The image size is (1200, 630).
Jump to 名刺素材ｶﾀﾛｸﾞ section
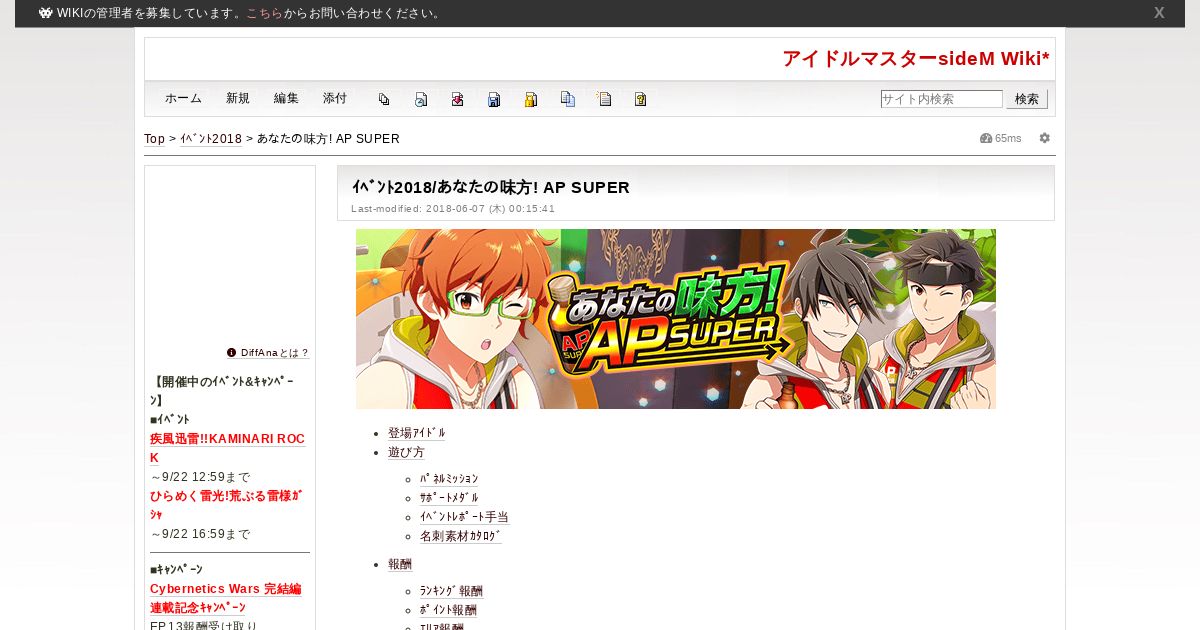coord(461,536)
